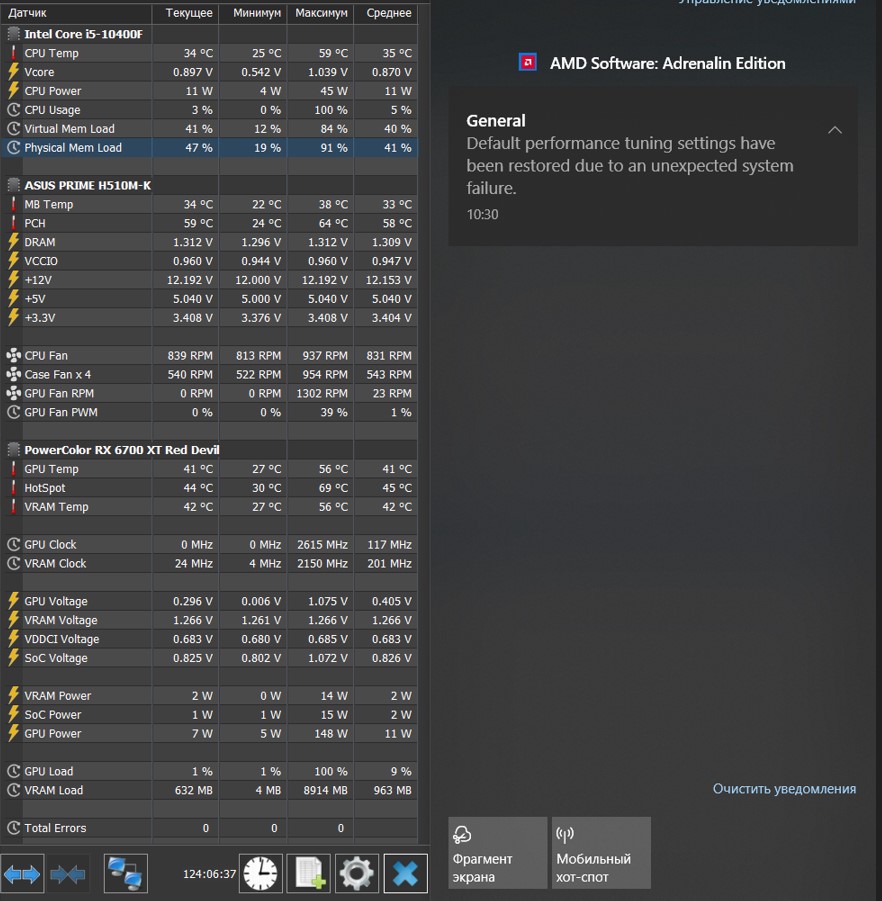Click the fan icon beside Case Fan x 4
Screen dimensions: 882x901
(x=13, y=374)
